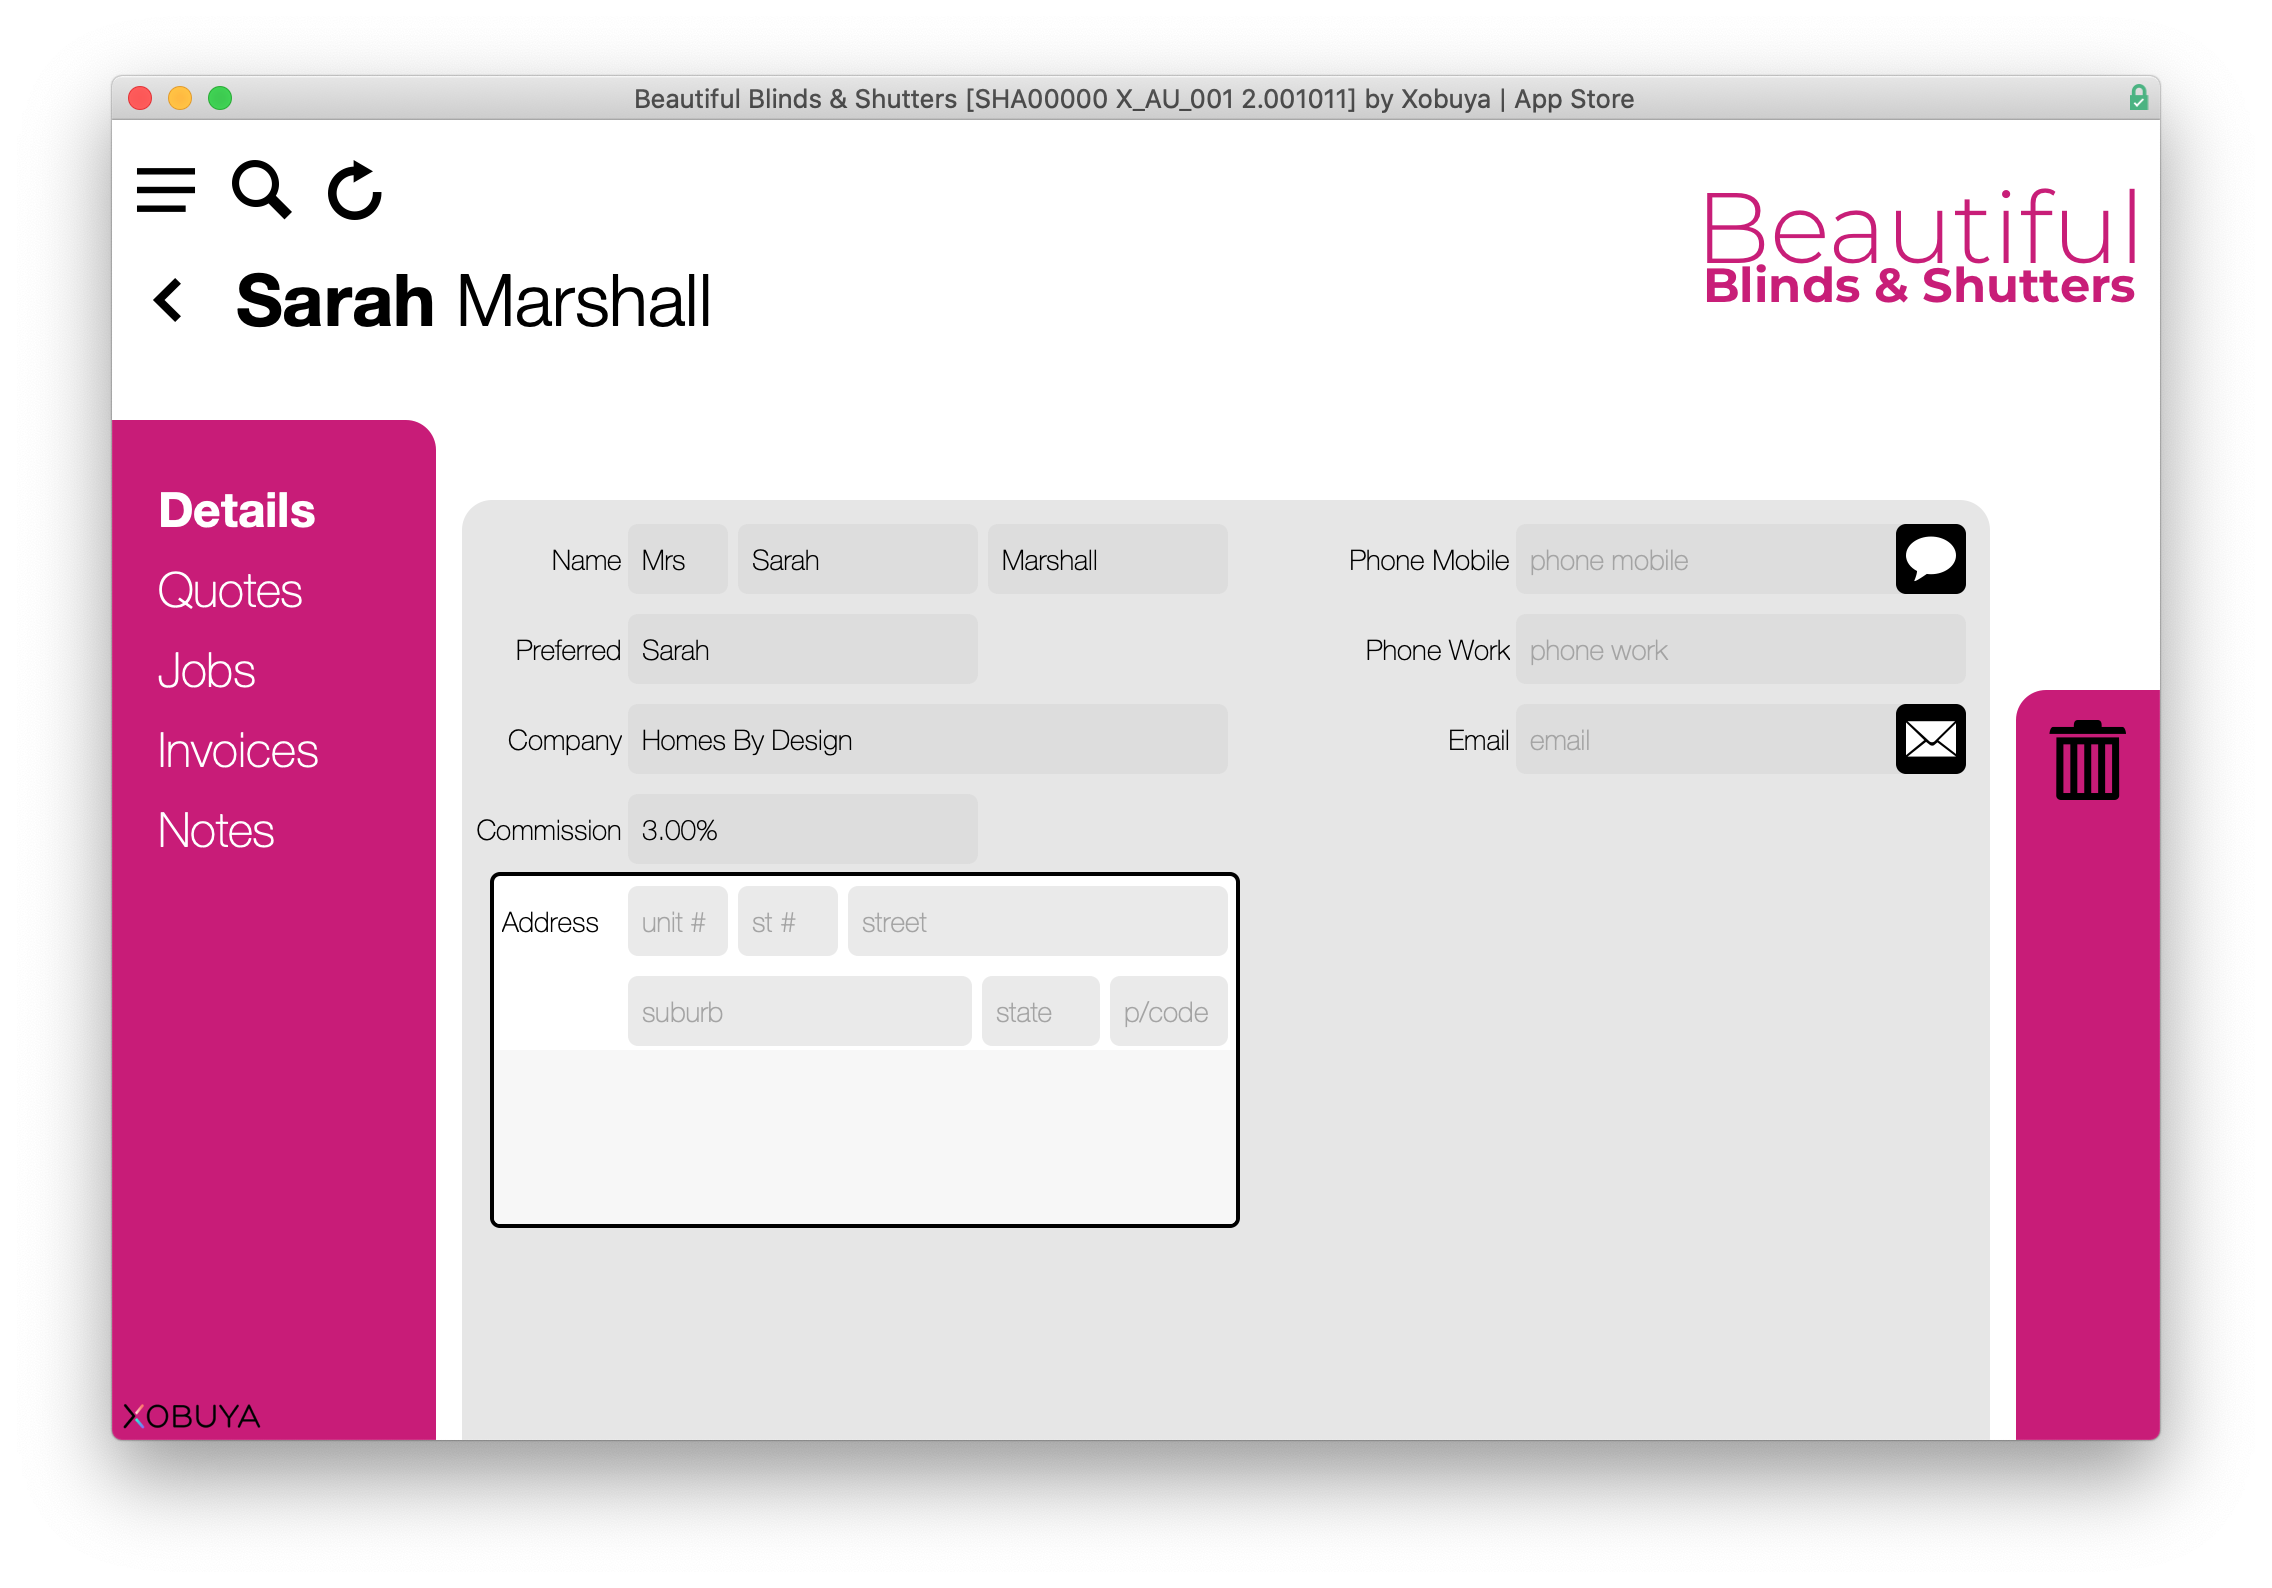2272x1588 pixels.
Task: Focus the state field
Action: pyautogui.click(x=1041, y=1011)
